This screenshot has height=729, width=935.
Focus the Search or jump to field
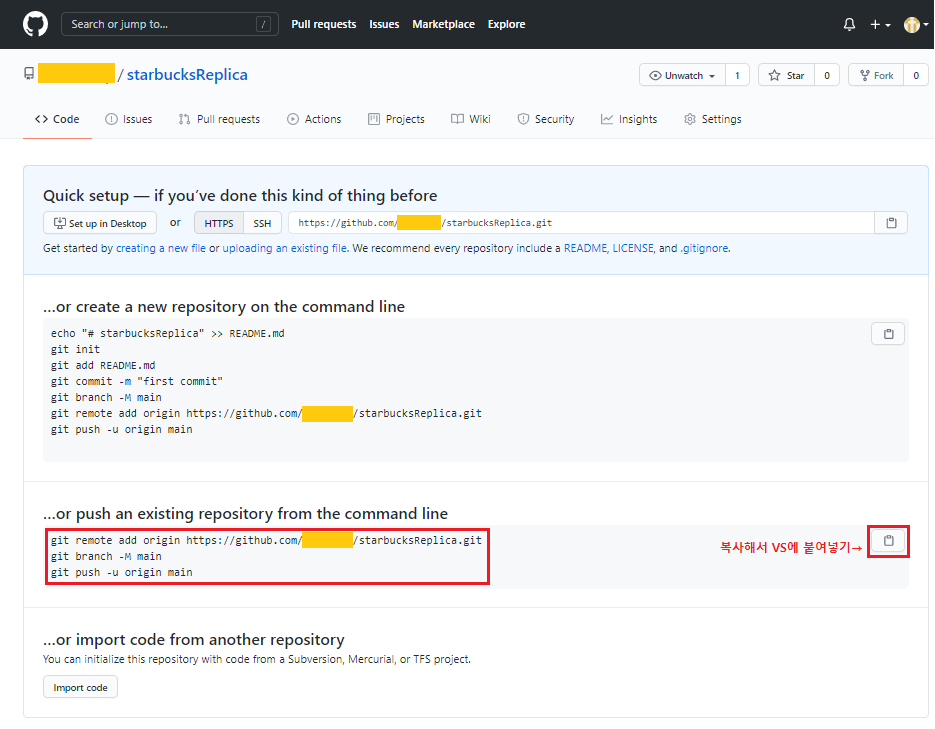(170, 24)
